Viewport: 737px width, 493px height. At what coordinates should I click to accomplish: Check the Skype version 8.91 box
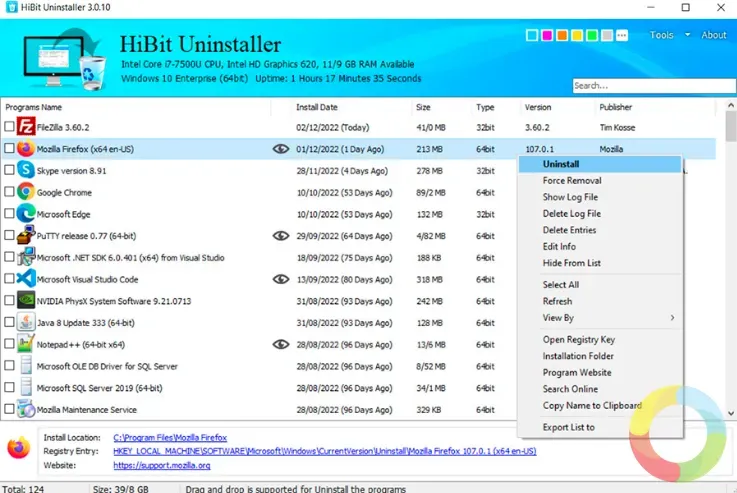coord(9,170)
